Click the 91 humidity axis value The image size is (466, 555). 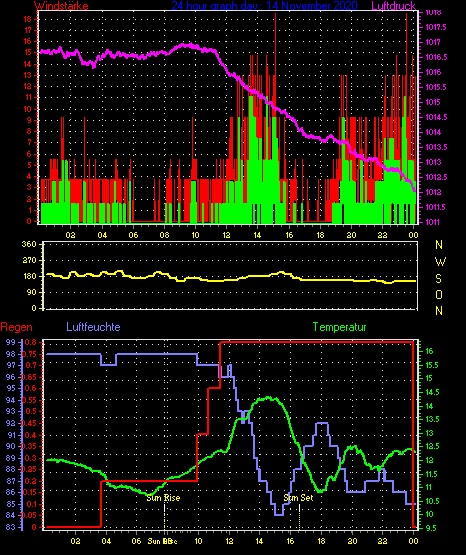point(11,435)
